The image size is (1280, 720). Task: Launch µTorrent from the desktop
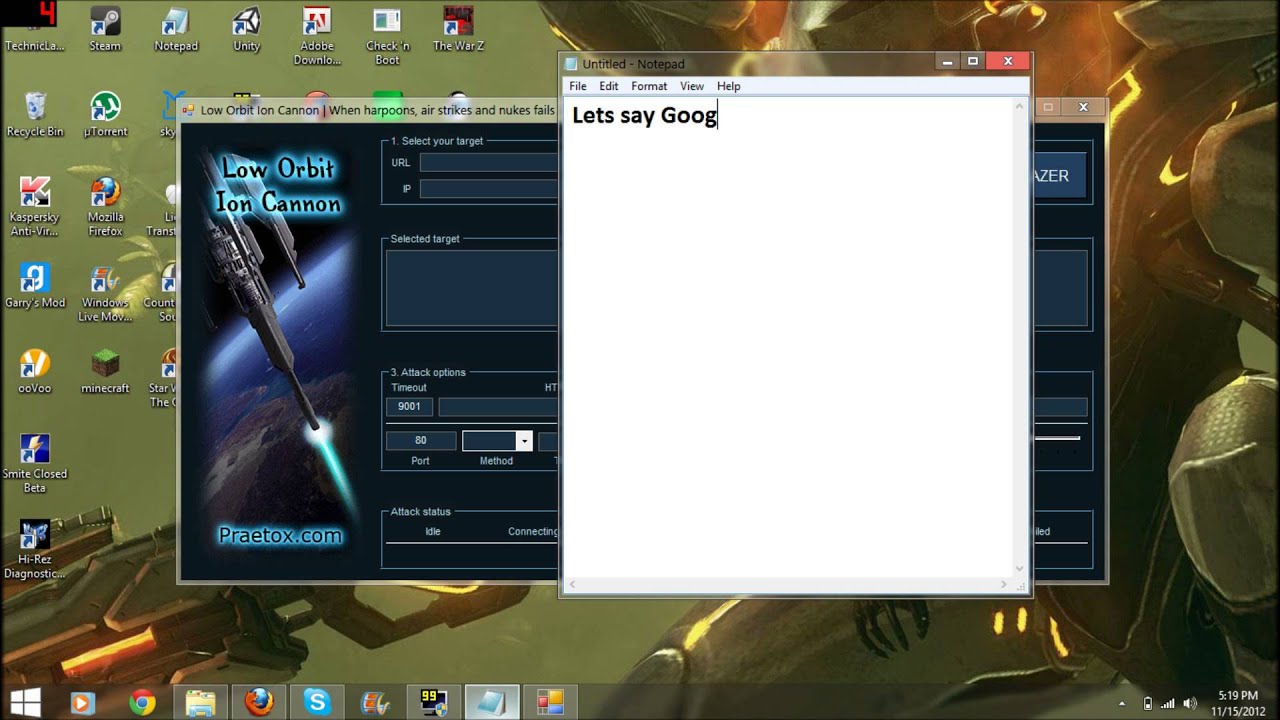[x=105, y=114]
